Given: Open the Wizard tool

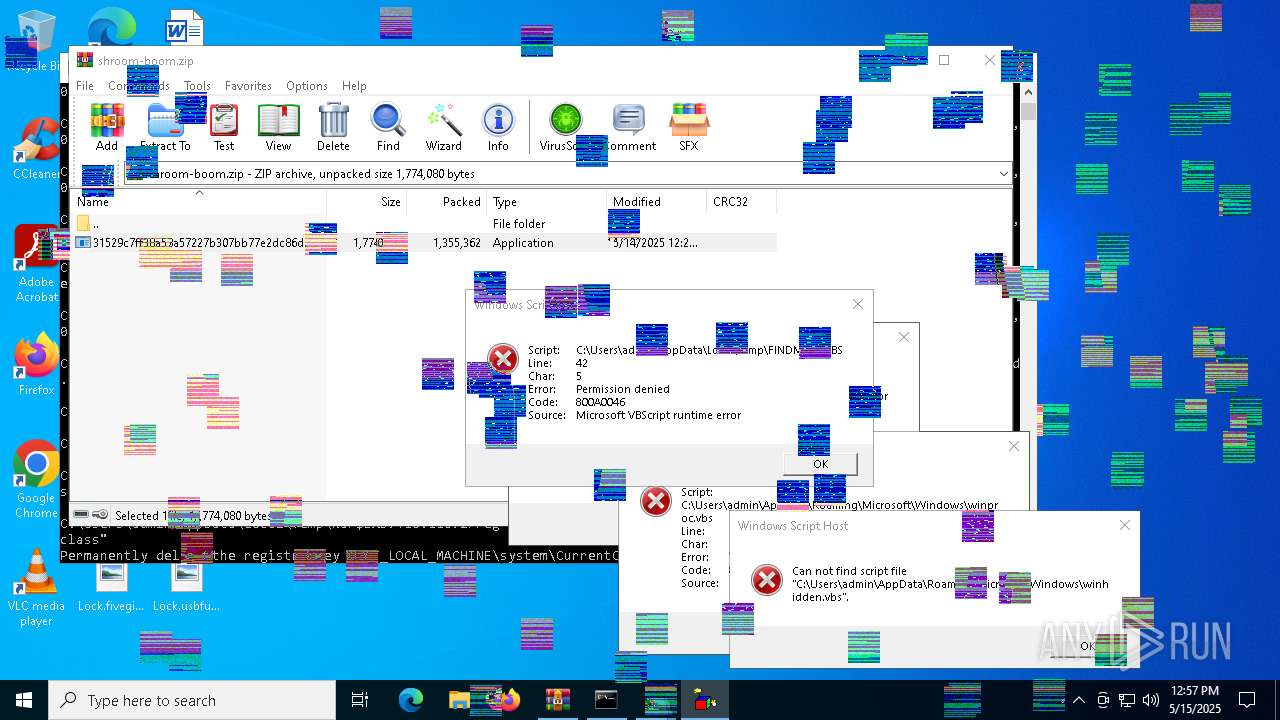Looking at the screenshot, I should tap(443, 127).
